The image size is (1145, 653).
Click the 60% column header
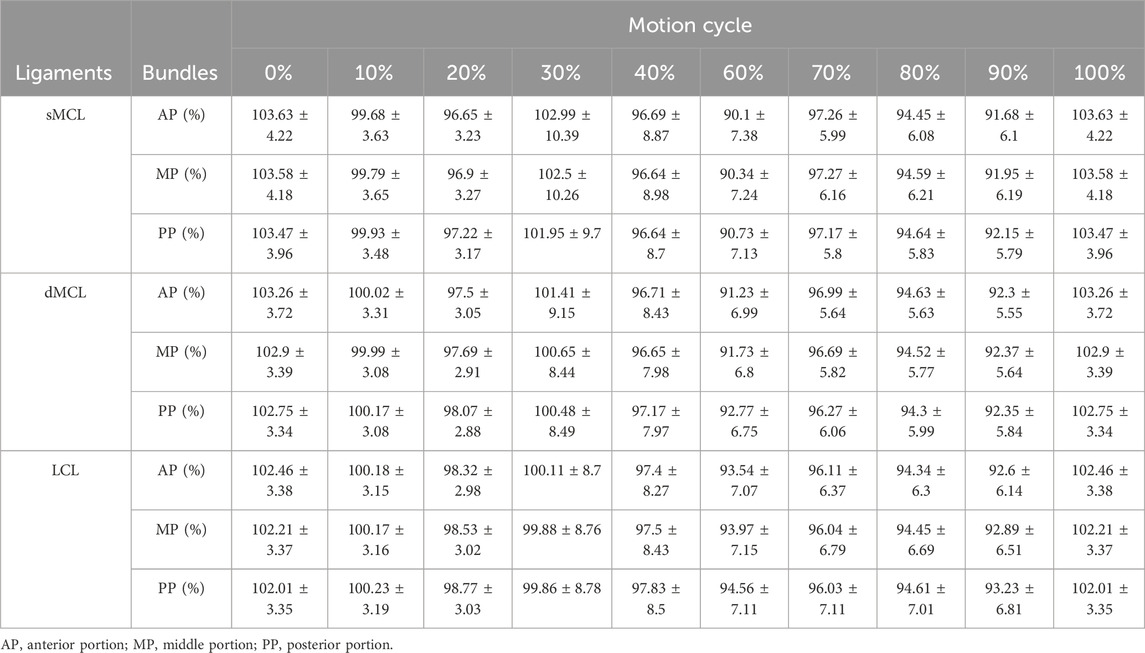point(744,72)
